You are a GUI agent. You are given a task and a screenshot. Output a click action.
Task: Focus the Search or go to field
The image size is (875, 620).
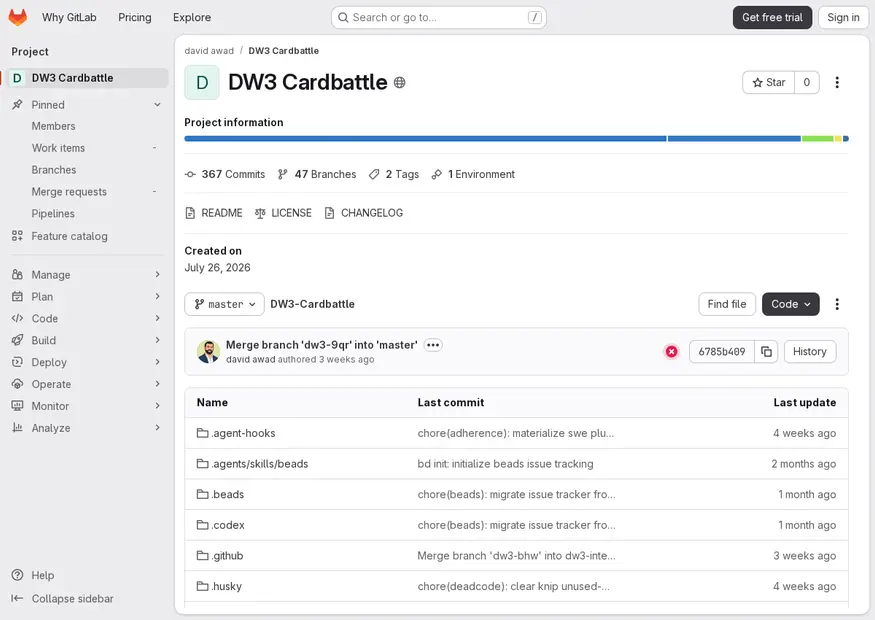coord(439,17)
